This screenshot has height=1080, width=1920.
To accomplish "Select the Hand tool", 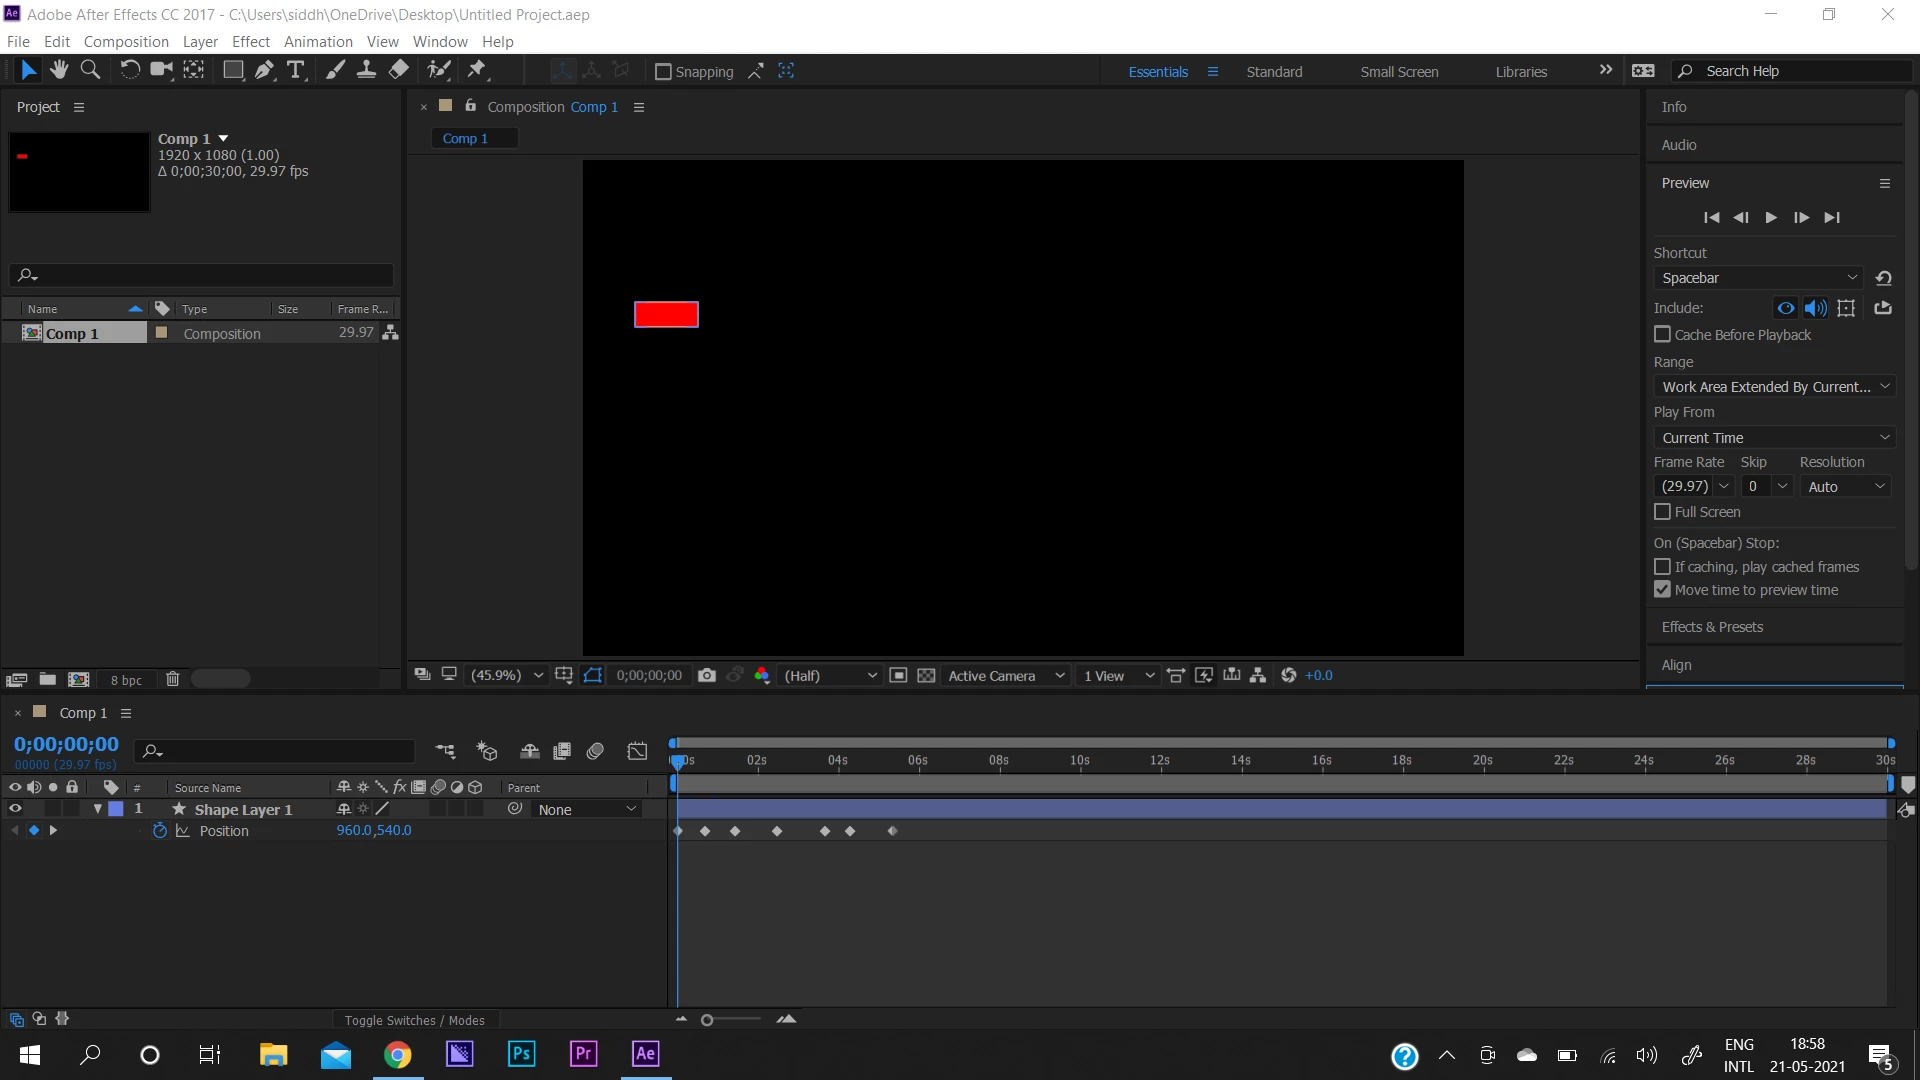I will (x=59, y=70).
